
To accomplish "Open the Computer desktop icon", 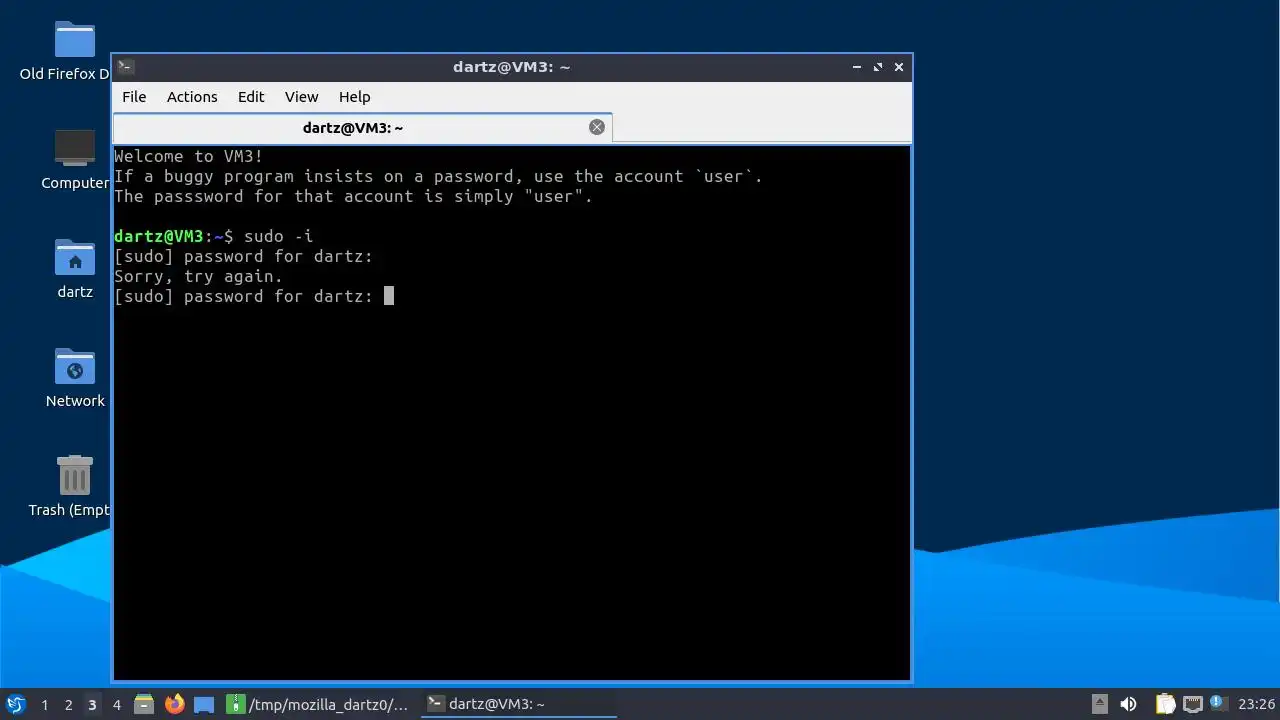I will coord(75,160).
